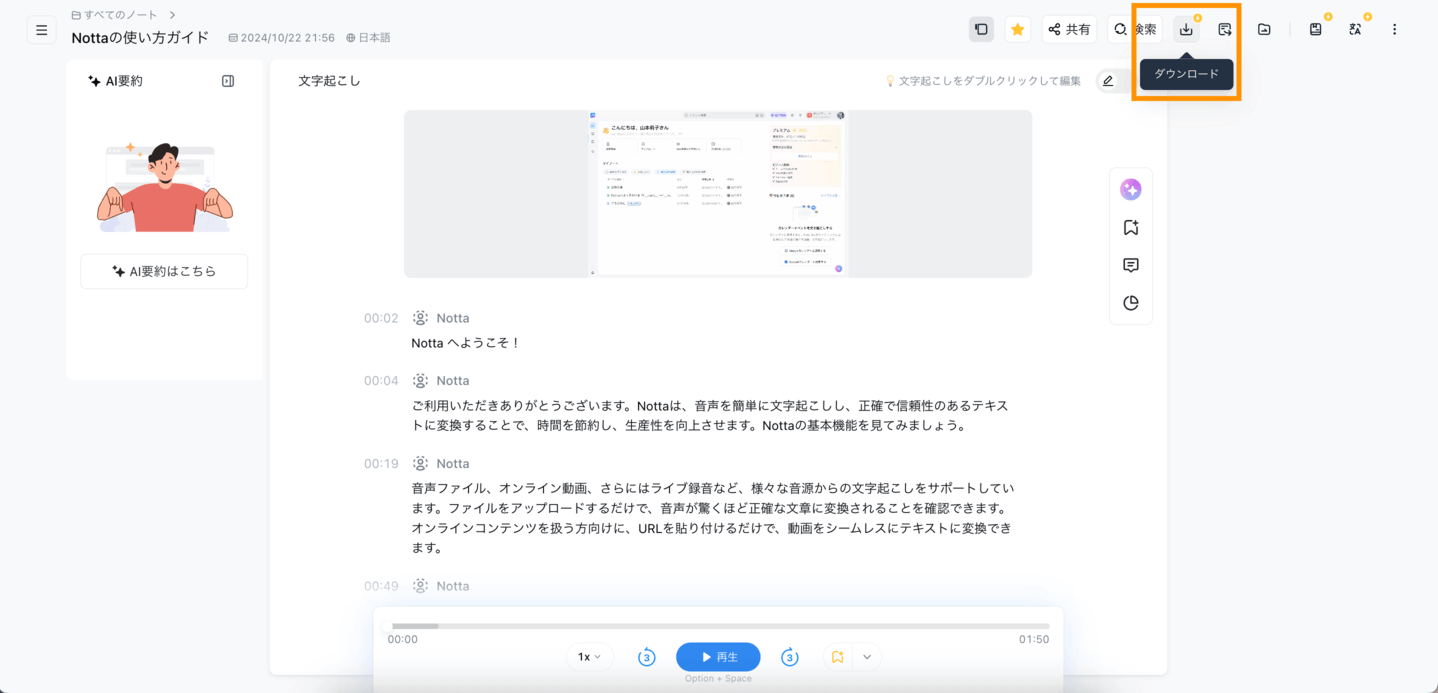Click the download icon
This screenshot has height=693, width=1438.
pos(1186,30)
